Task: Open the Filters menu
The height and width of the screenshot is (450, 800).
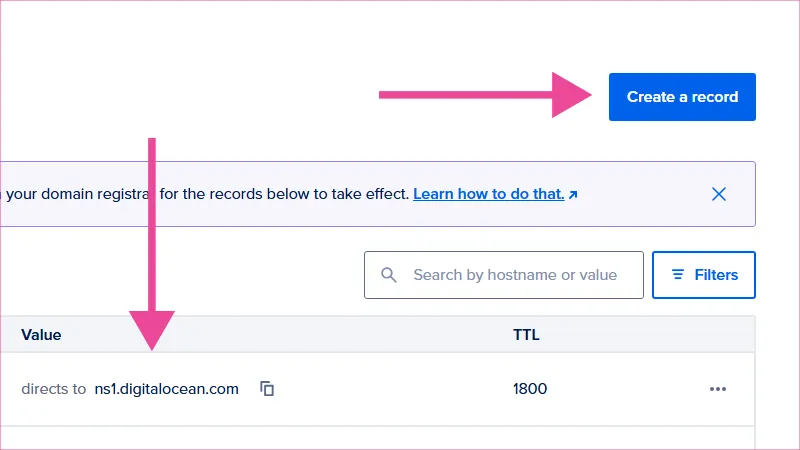Action: pyautogui.click(x=703, y=275)
